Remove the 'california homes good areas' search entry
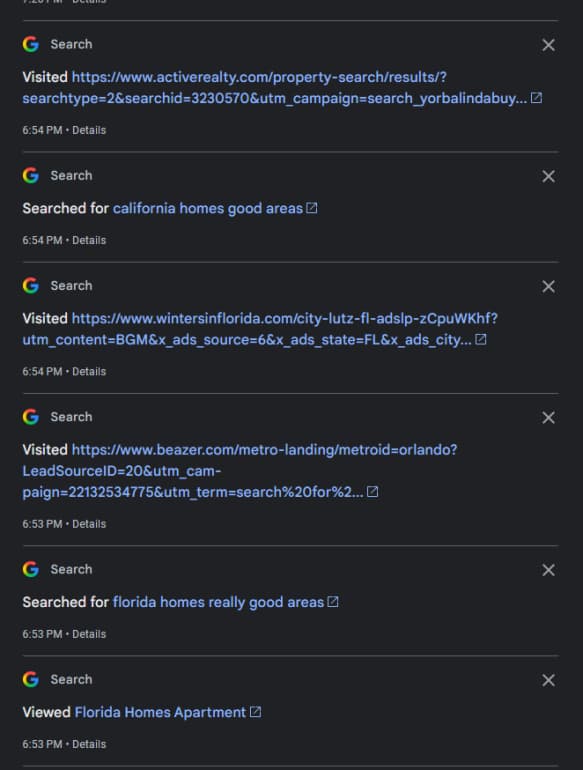The width and height of the screenshot is (583, 770). (548, 176)
